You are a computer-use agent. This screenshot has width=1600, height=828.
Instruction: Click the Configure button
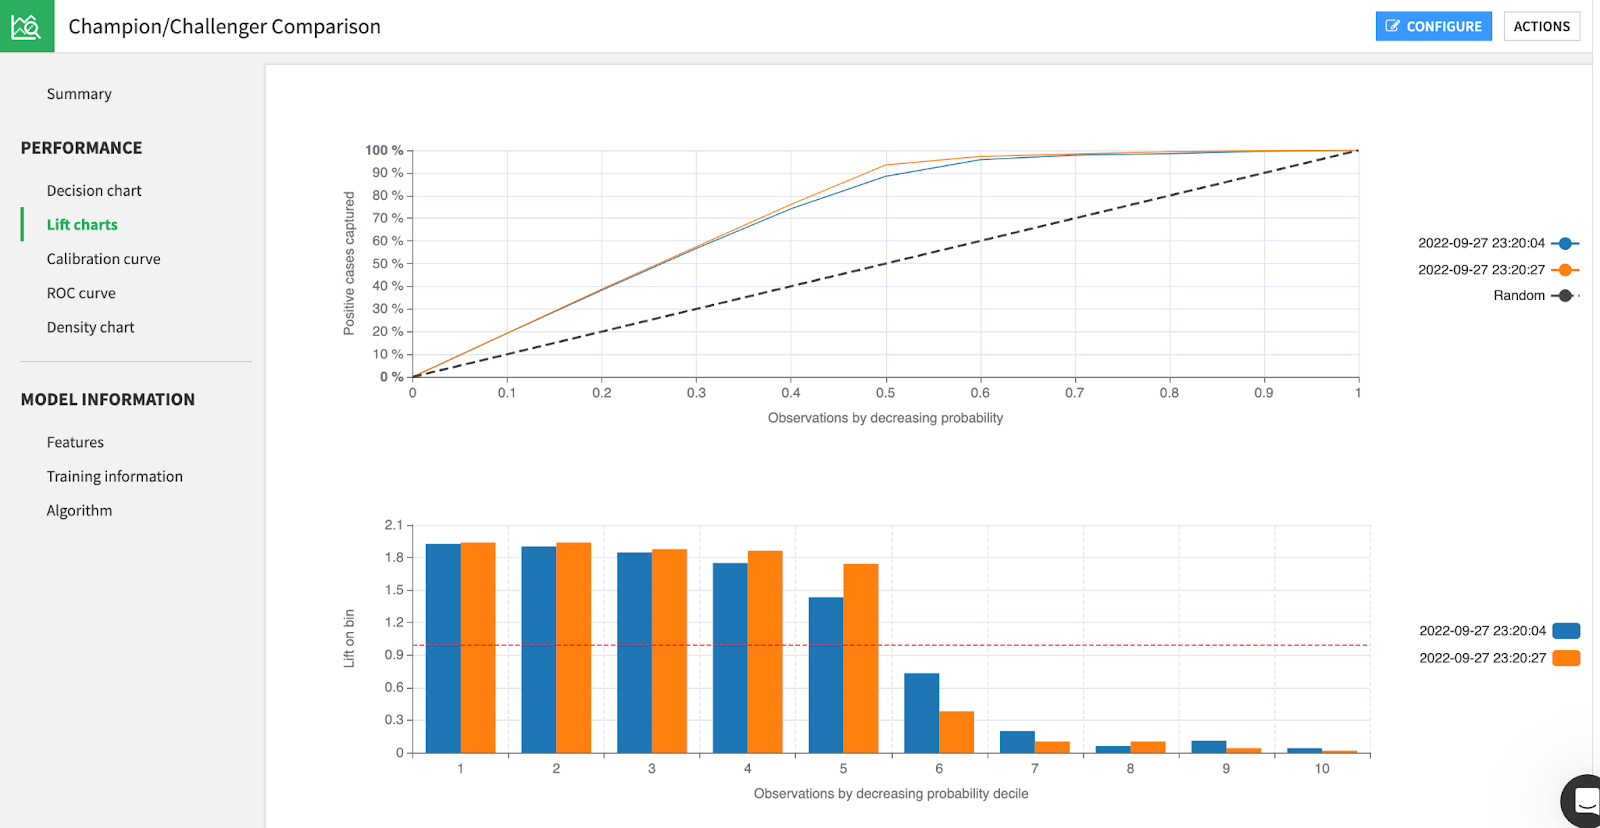1433,26
